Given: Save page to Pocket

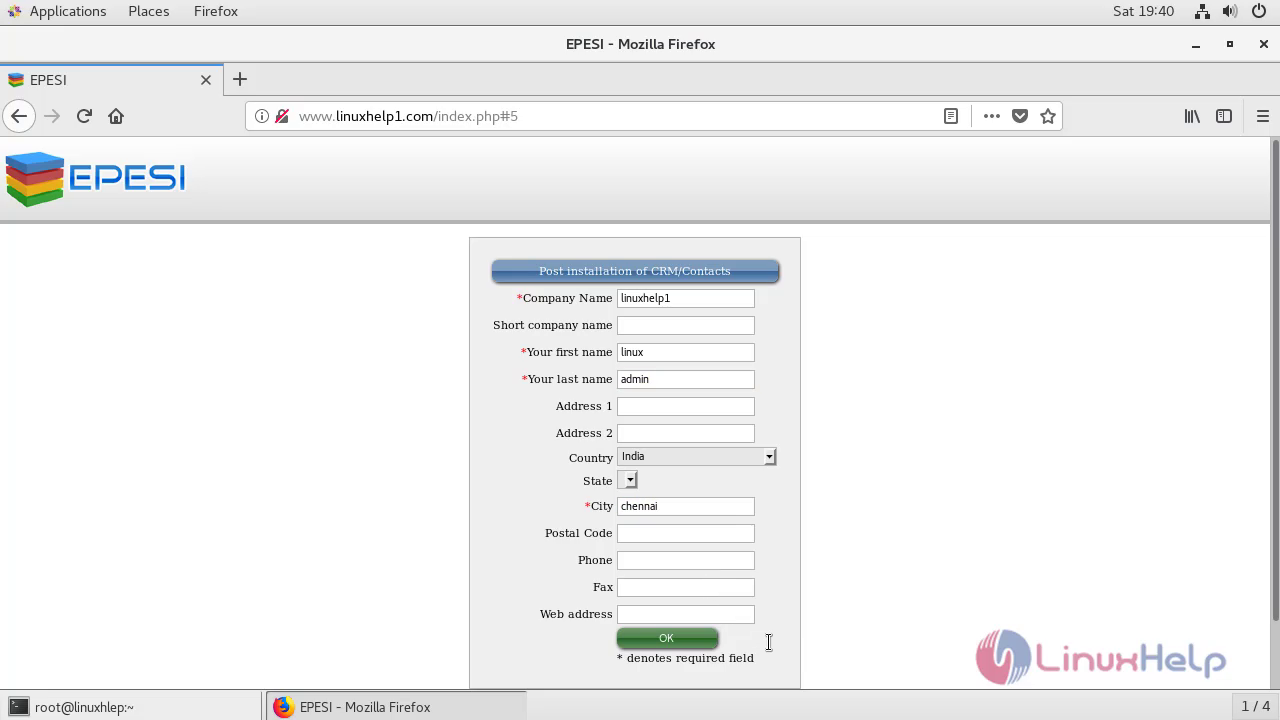Looking at the screenshot, I should [x=1020, y=116].
